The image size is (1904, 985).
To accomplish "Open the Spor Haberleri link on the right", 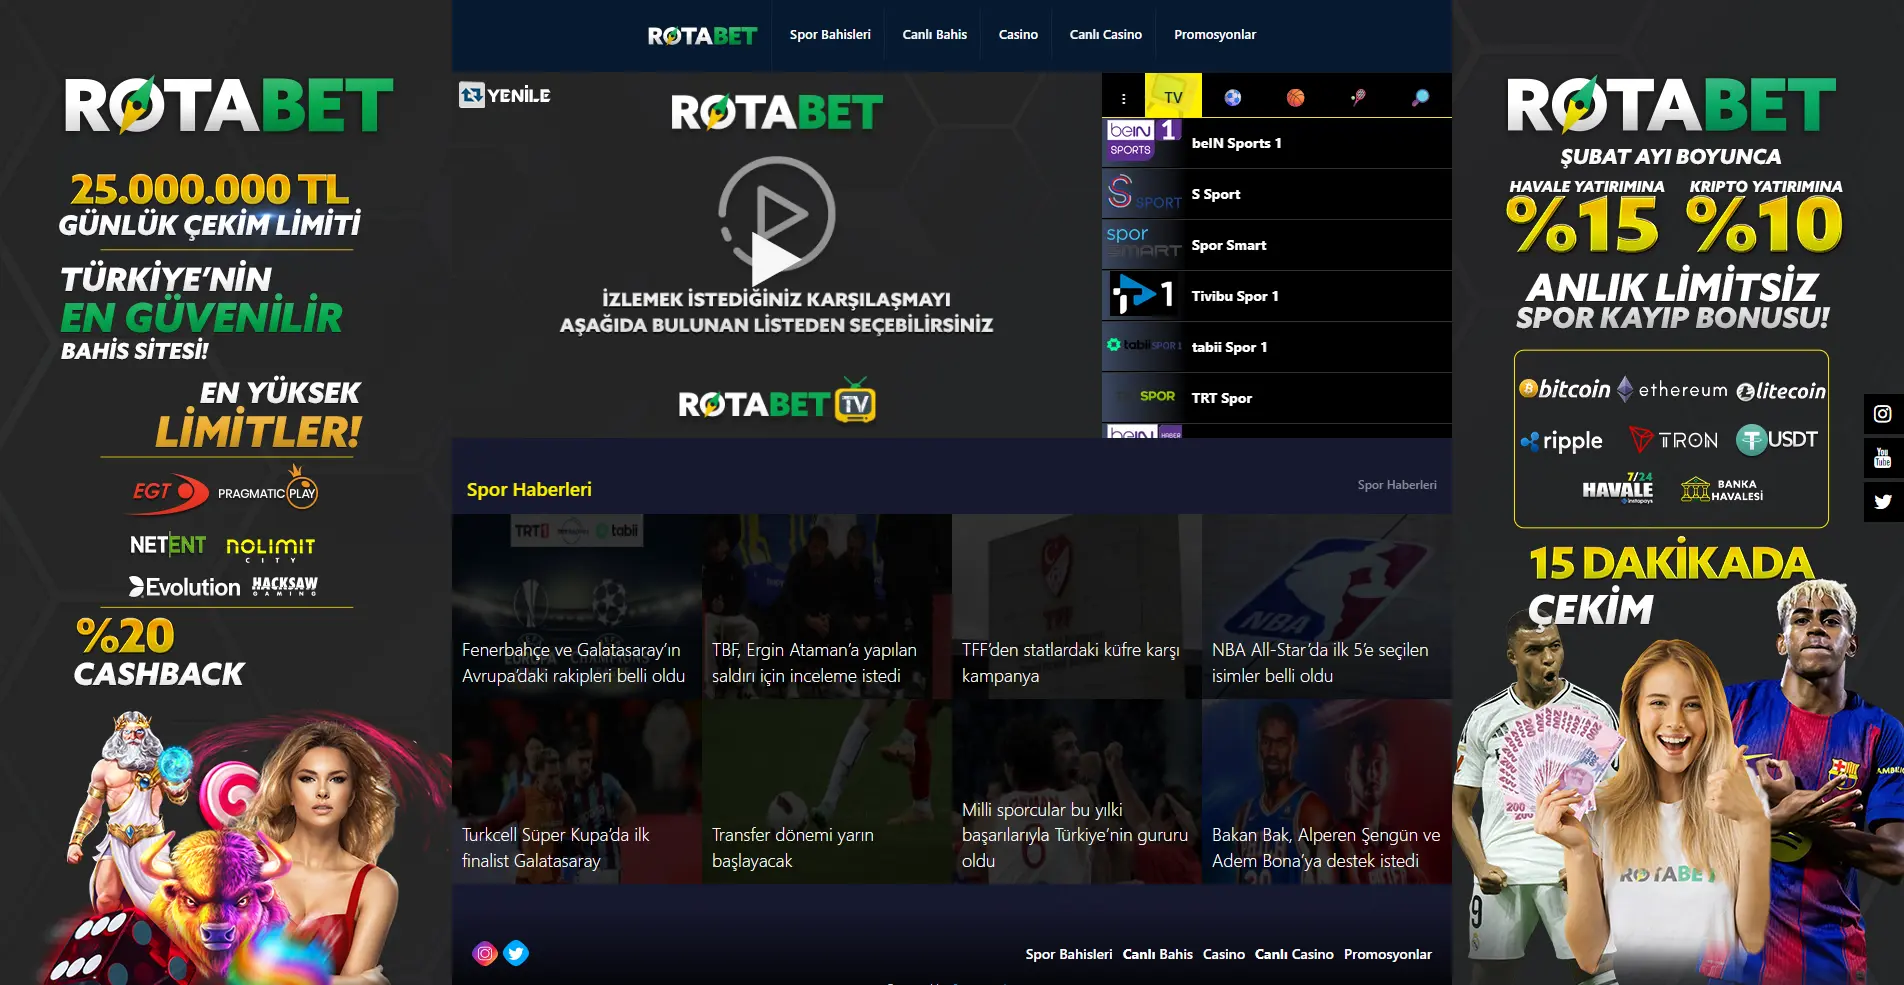I will click(x=1397, y=484).
